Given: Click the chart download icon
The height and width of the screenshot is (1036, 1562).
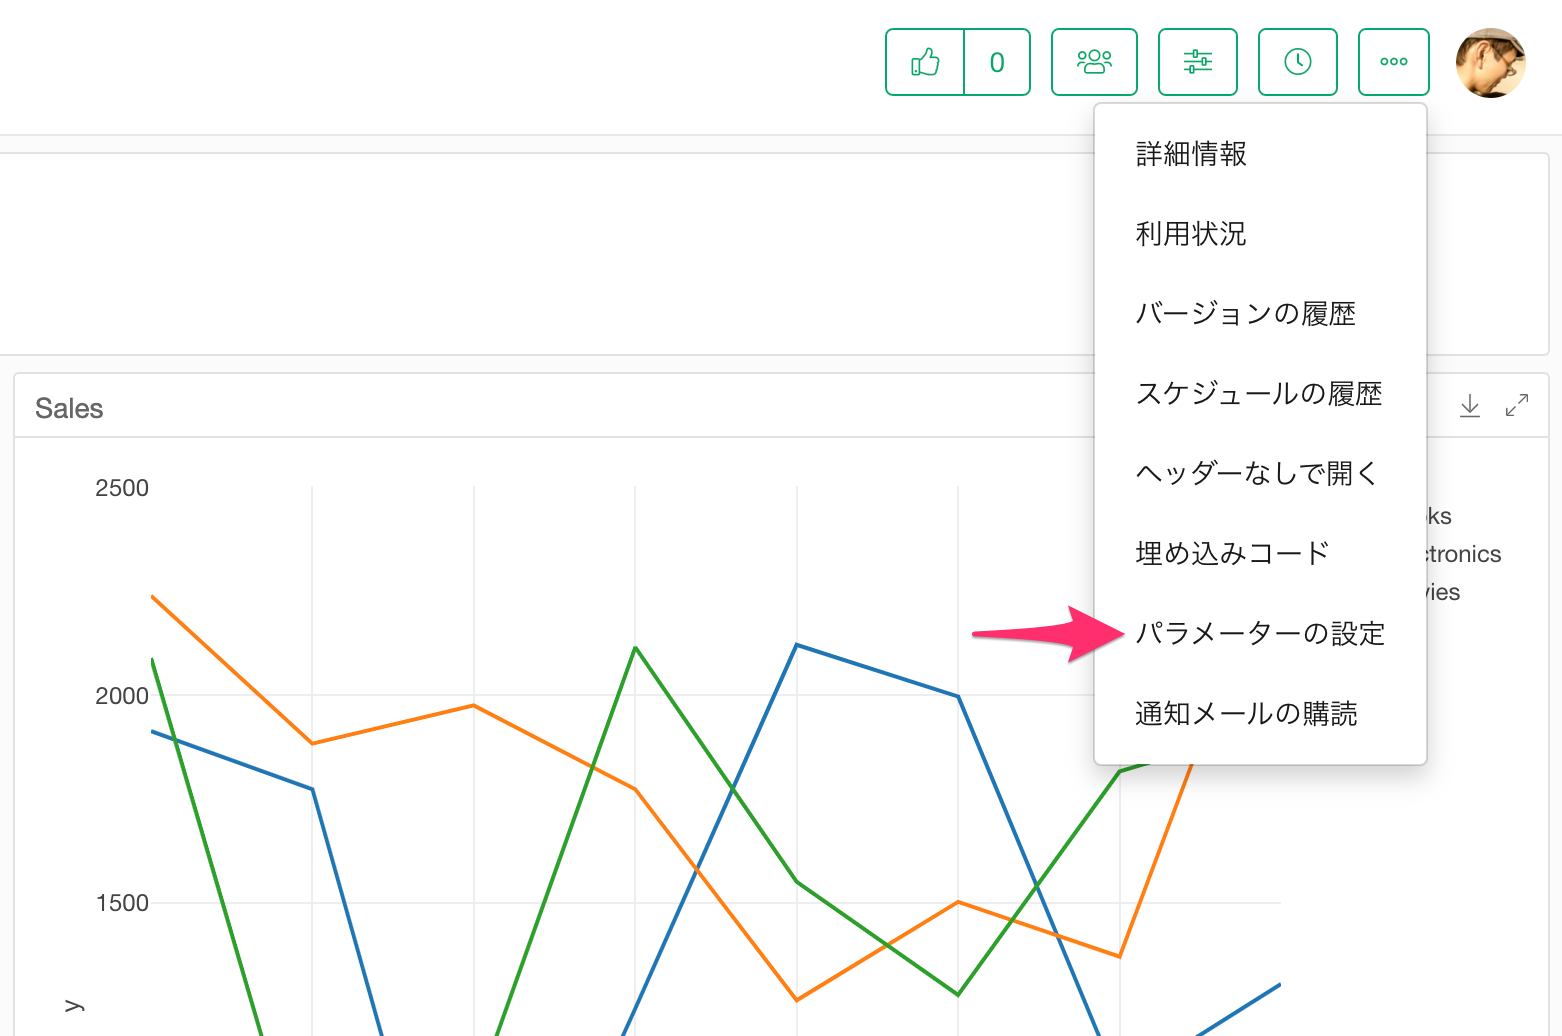Looking at the screenshot, I should point(1470,406).
